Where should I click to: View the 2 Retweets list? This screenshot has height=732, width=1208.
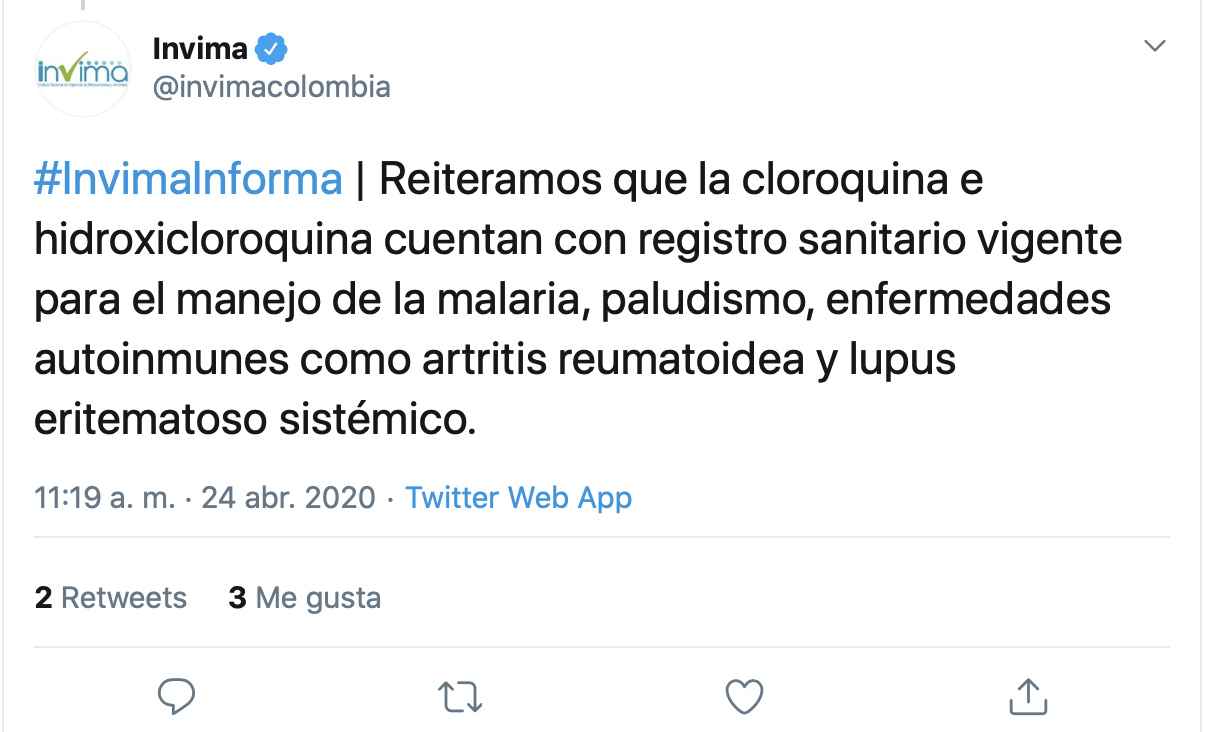[x=111, y=598]
